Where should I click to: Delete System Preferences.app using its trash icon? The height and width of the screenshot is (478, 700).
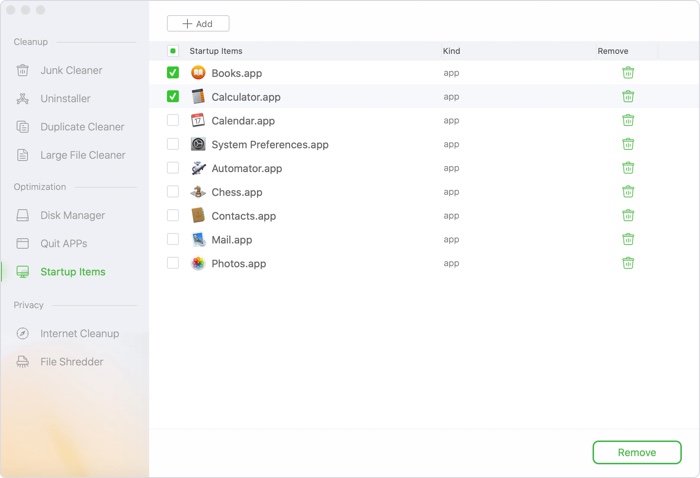pos(628,144)
